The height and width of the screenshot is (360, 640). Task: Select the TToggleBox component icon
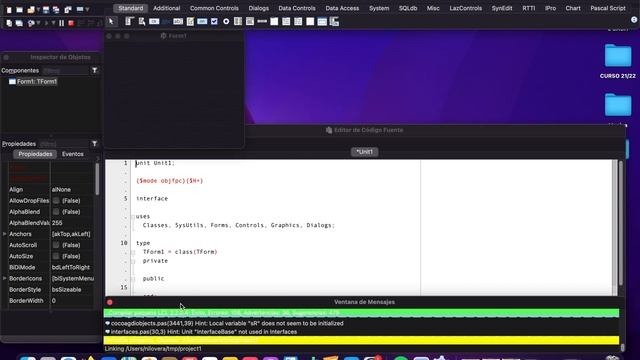click(x=202, y=22)
